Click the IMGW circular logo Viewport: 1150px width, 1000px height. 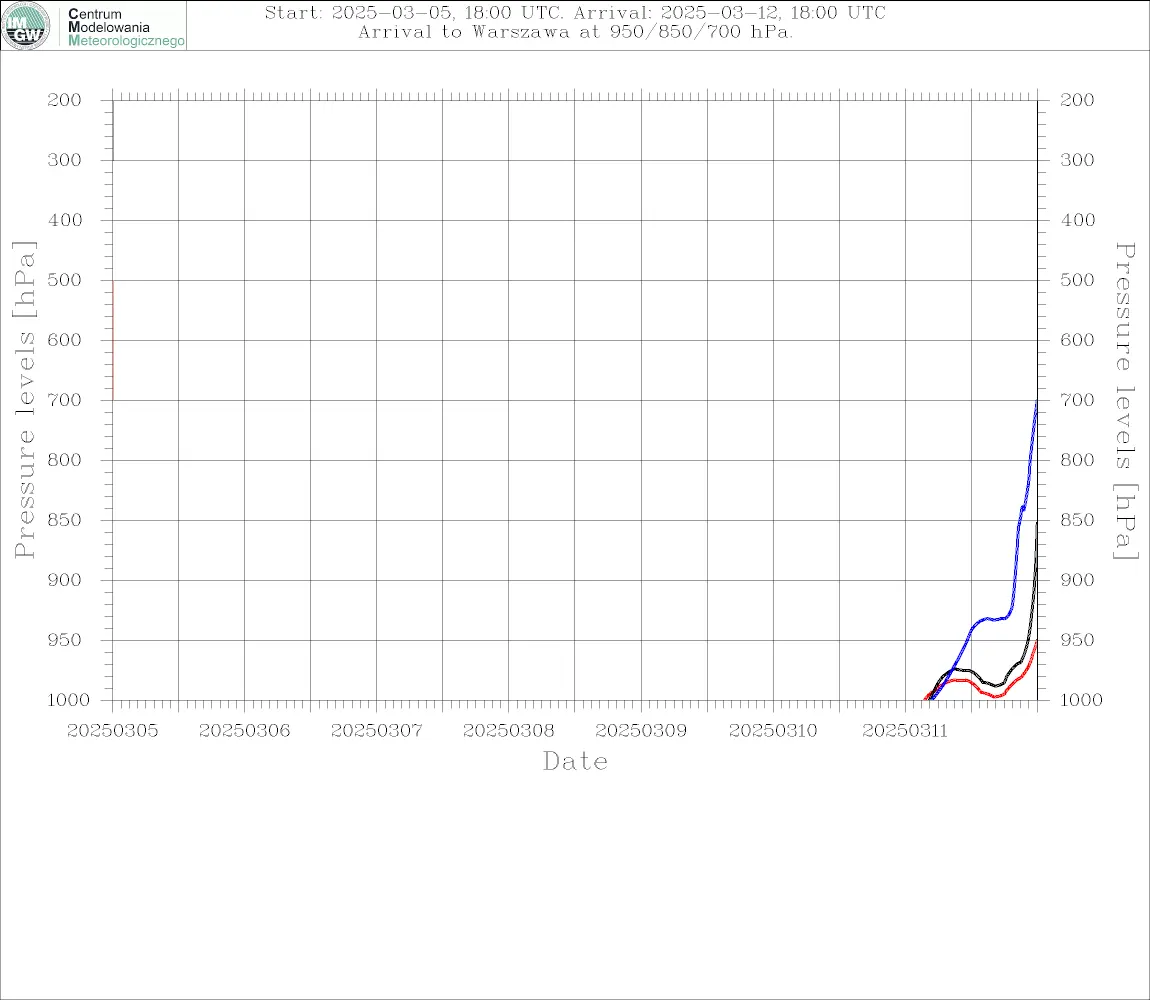[26, 26]
